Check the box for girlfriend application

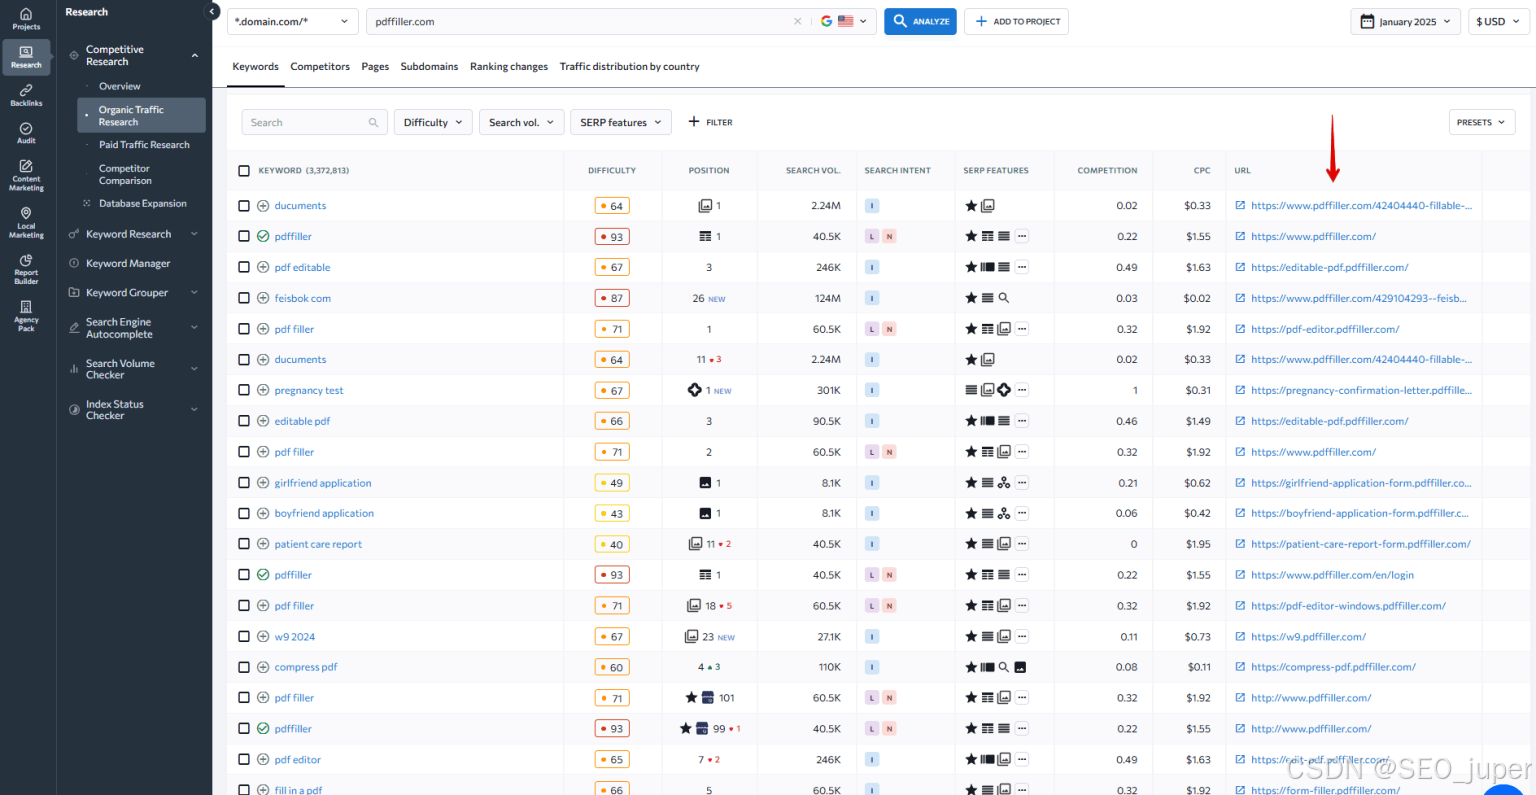click(244, 483)
